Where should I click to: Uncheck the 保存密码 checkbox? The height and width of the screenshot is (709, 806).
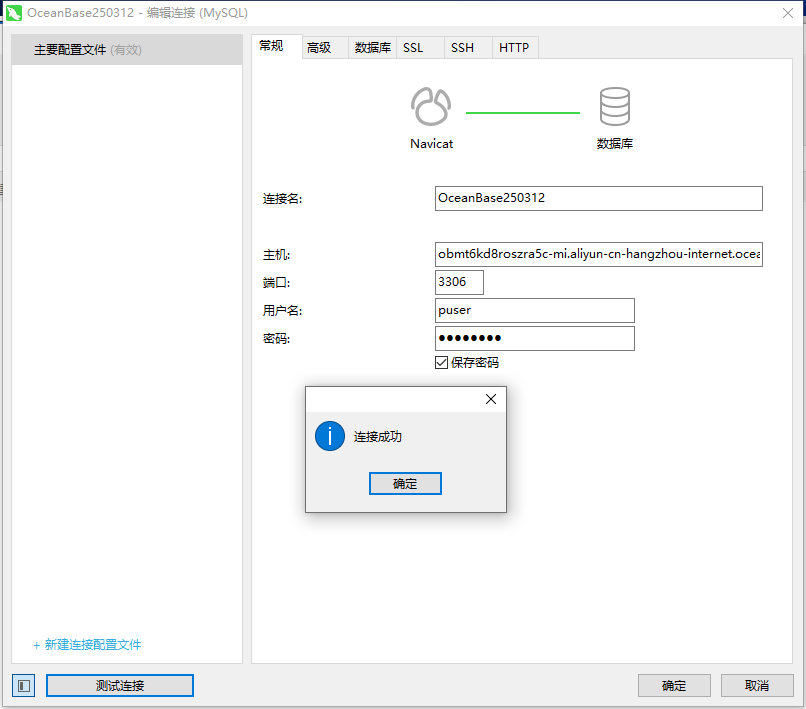pos(441,362)
